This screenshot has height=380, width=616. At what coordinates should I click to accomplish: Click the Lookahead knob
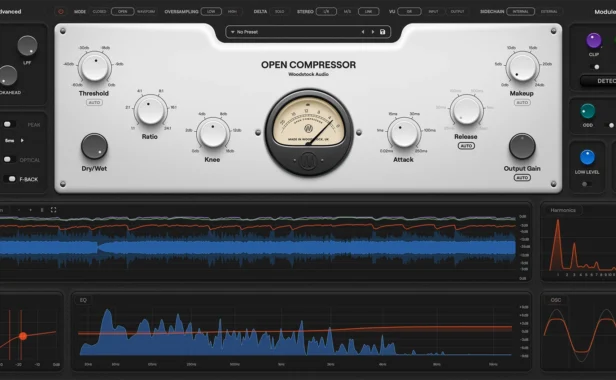pyautogui.click(x=8, y=75)
